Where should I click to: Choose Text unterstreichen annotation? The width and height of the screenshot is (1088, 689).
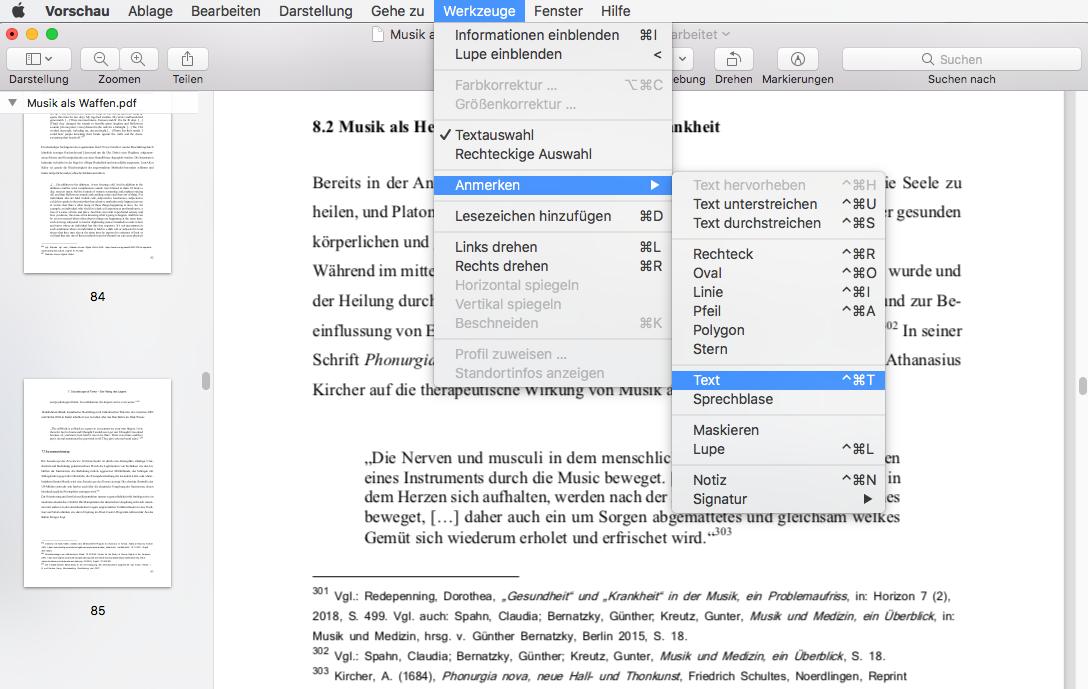(779, 204)
